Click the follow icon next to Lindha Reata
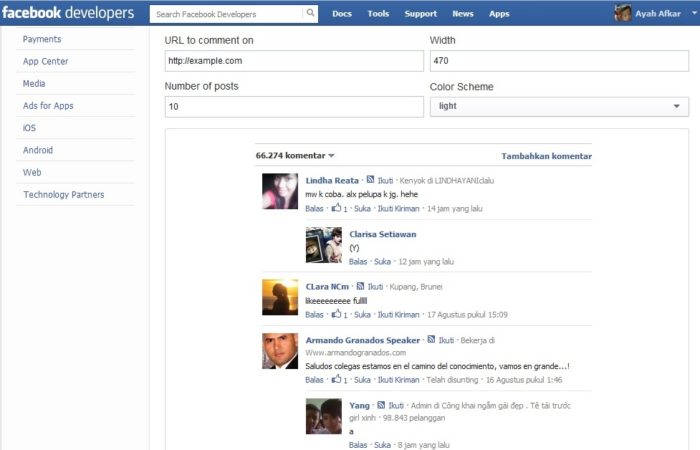Image resolution: width=700 pixels, height=450 pixels. pos(370,179)
